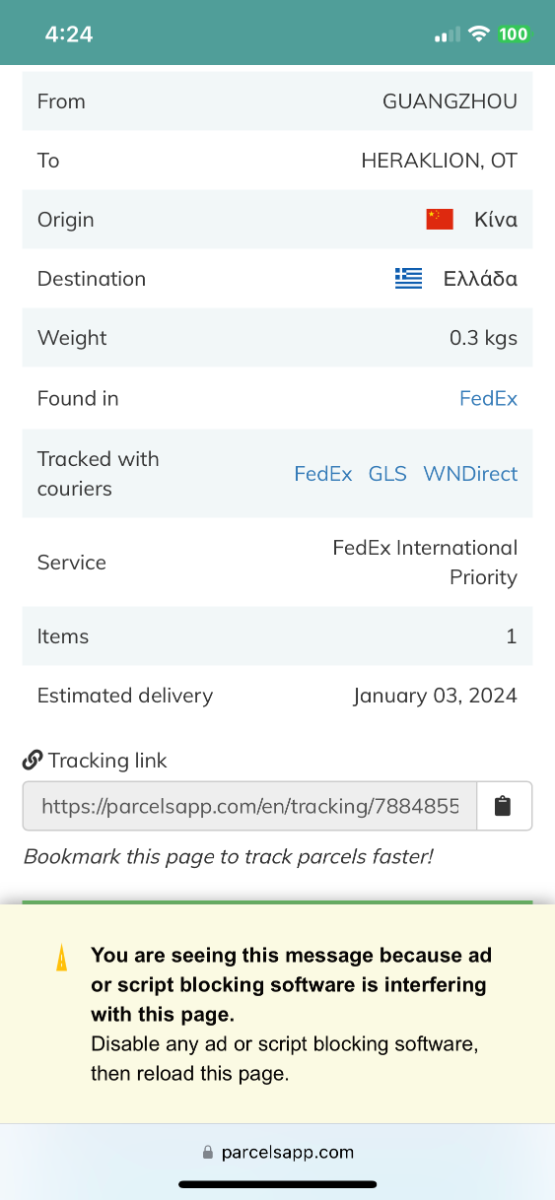The height and width of the screenshot is (1200, 555).
Task: Open the FedEx link in Found in row
Action: coord(488,398)
